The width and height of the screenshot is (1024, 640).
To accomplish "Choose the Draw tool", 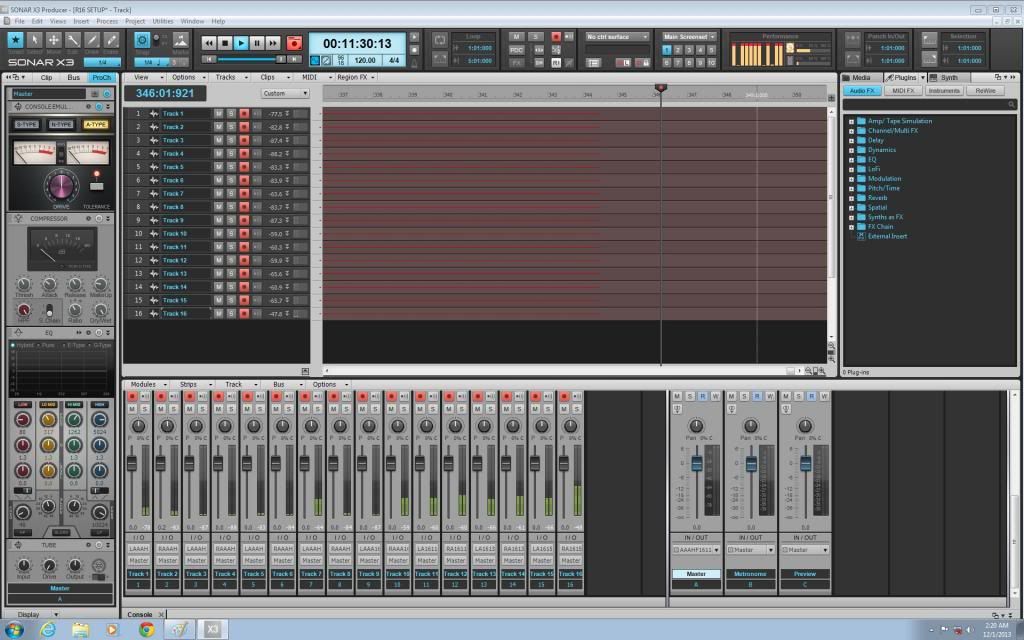I will [92, 41].
